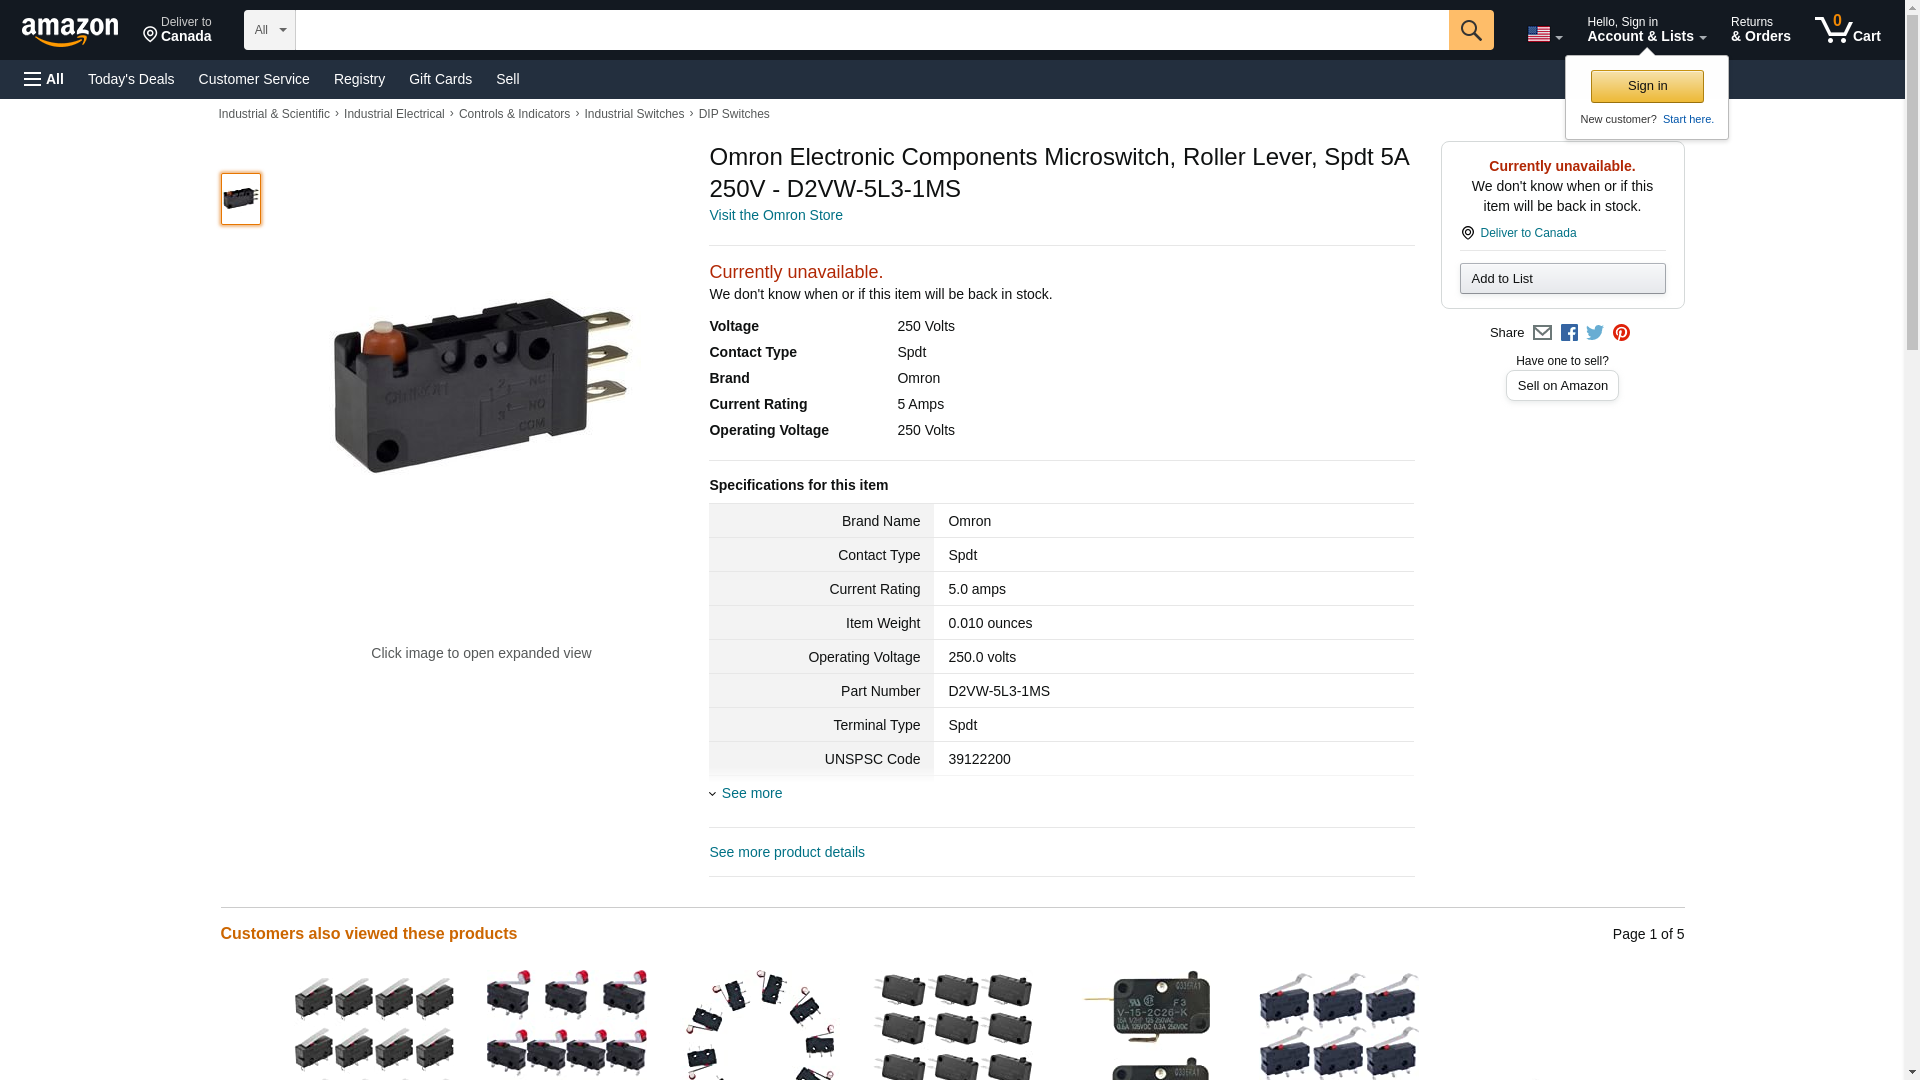Click Add to List button
Screen dimensions: 1920x1080
pos(1562,278)
